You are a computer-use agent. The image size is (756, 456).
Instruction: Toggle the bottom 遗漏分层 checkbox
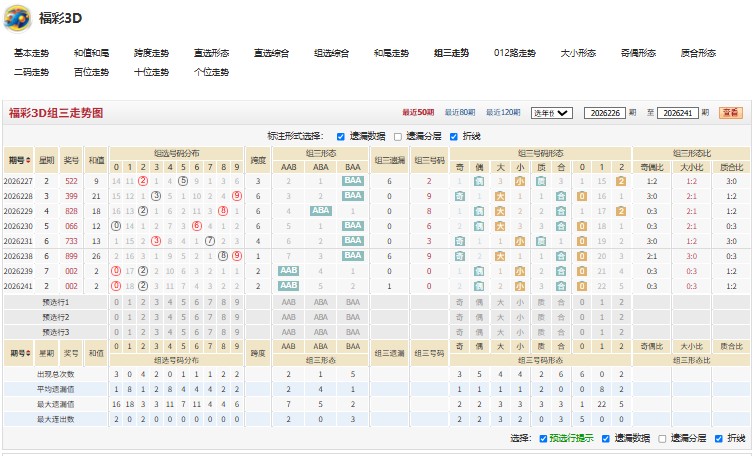[x=662, y=439]
